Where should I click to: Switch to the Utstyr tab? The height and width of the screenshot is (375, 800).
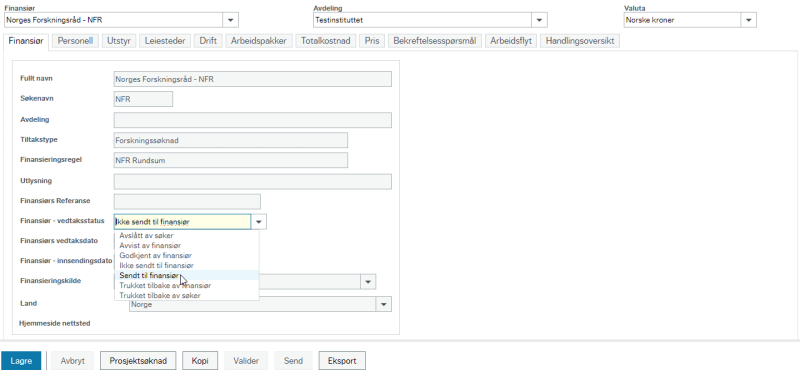click(x=119, y=41)
